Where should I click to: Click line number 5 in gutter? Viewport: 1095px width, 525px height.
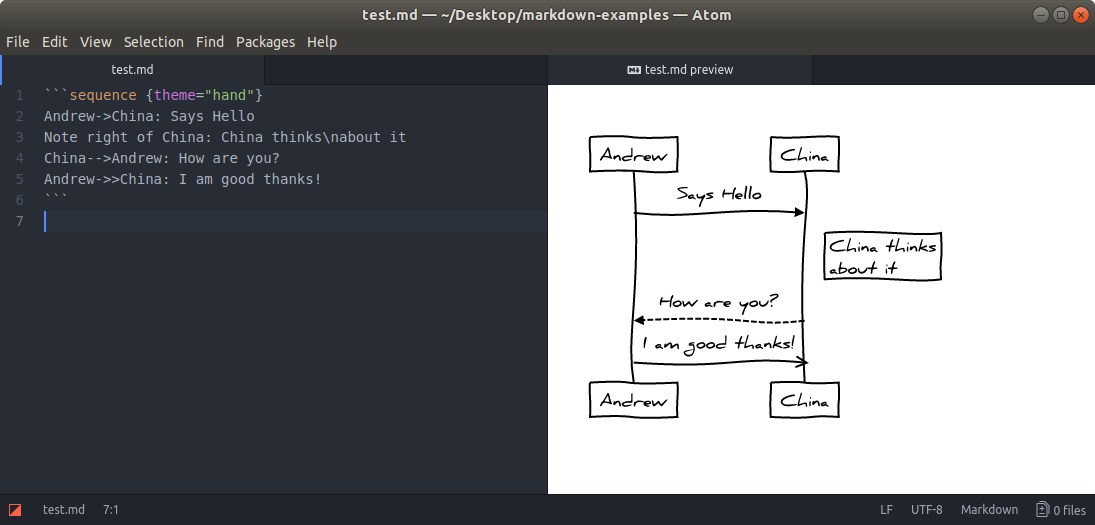pyautogui.click(x=20, y=179)
